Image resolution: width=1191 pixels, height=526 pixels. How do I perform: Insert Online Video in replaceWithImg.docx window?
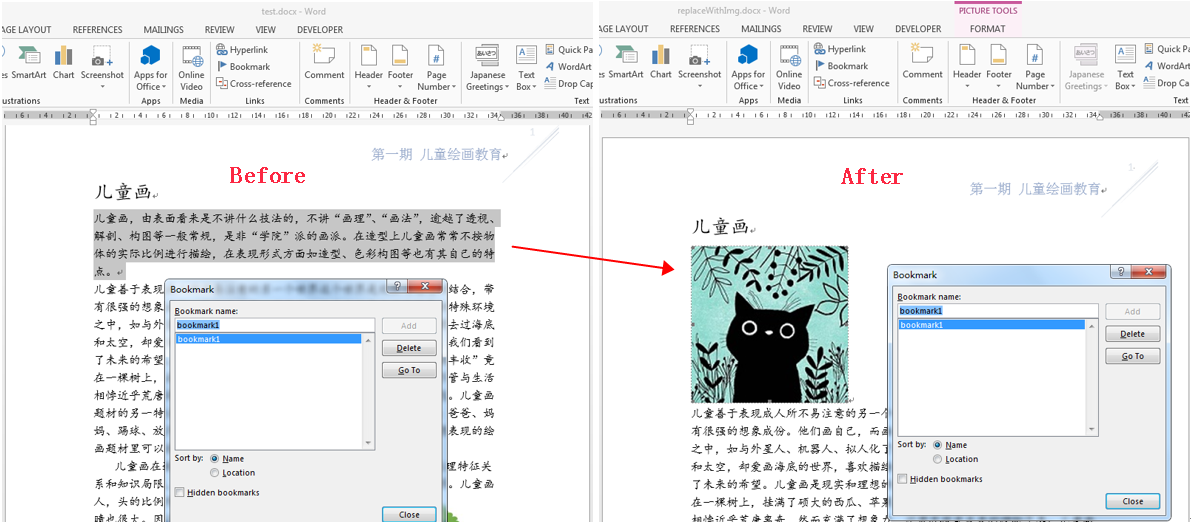coord(789,68)
